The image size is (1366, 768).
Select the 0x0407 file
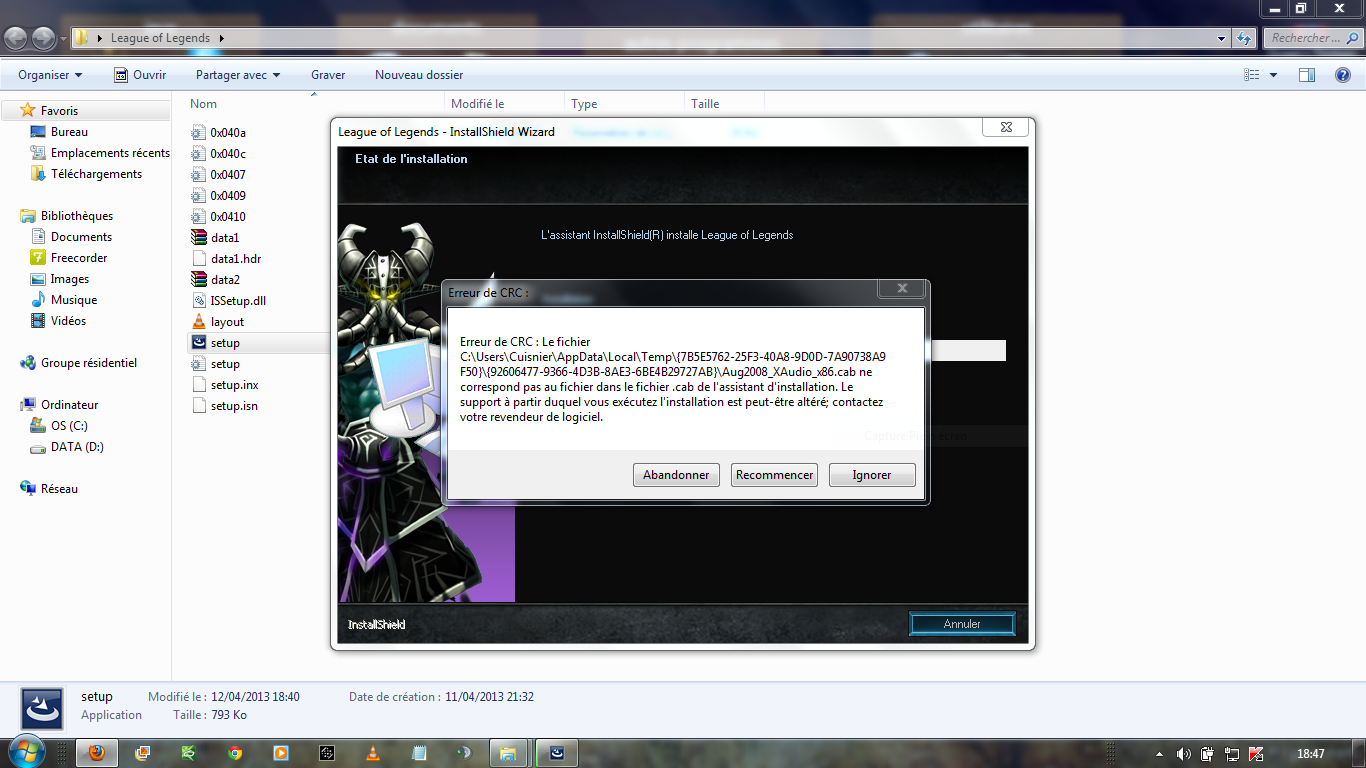[228, 175]
